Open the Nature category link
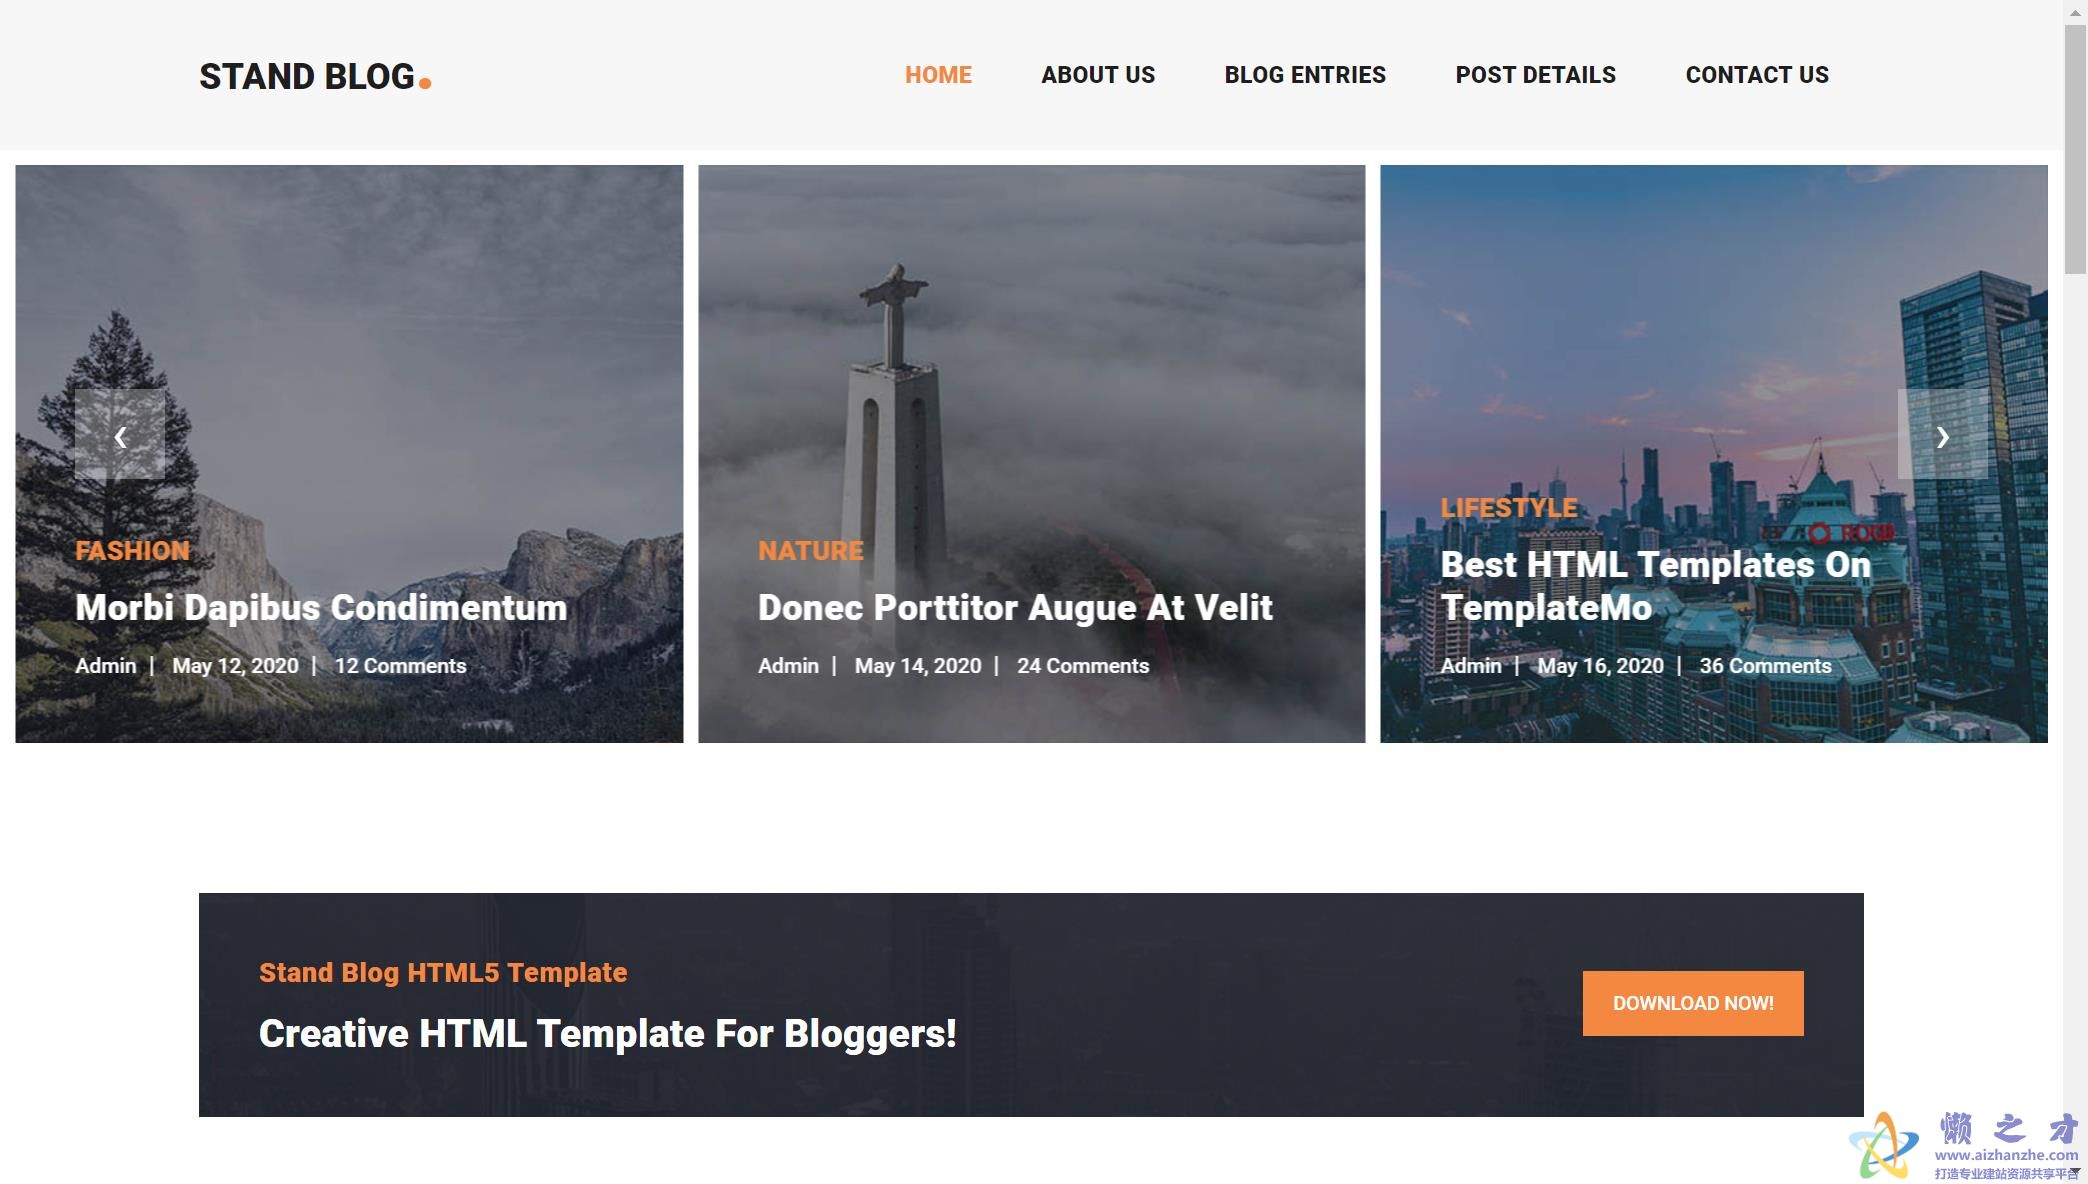The height and width of the screenshot is (1184, 2088). pos(811,551)
